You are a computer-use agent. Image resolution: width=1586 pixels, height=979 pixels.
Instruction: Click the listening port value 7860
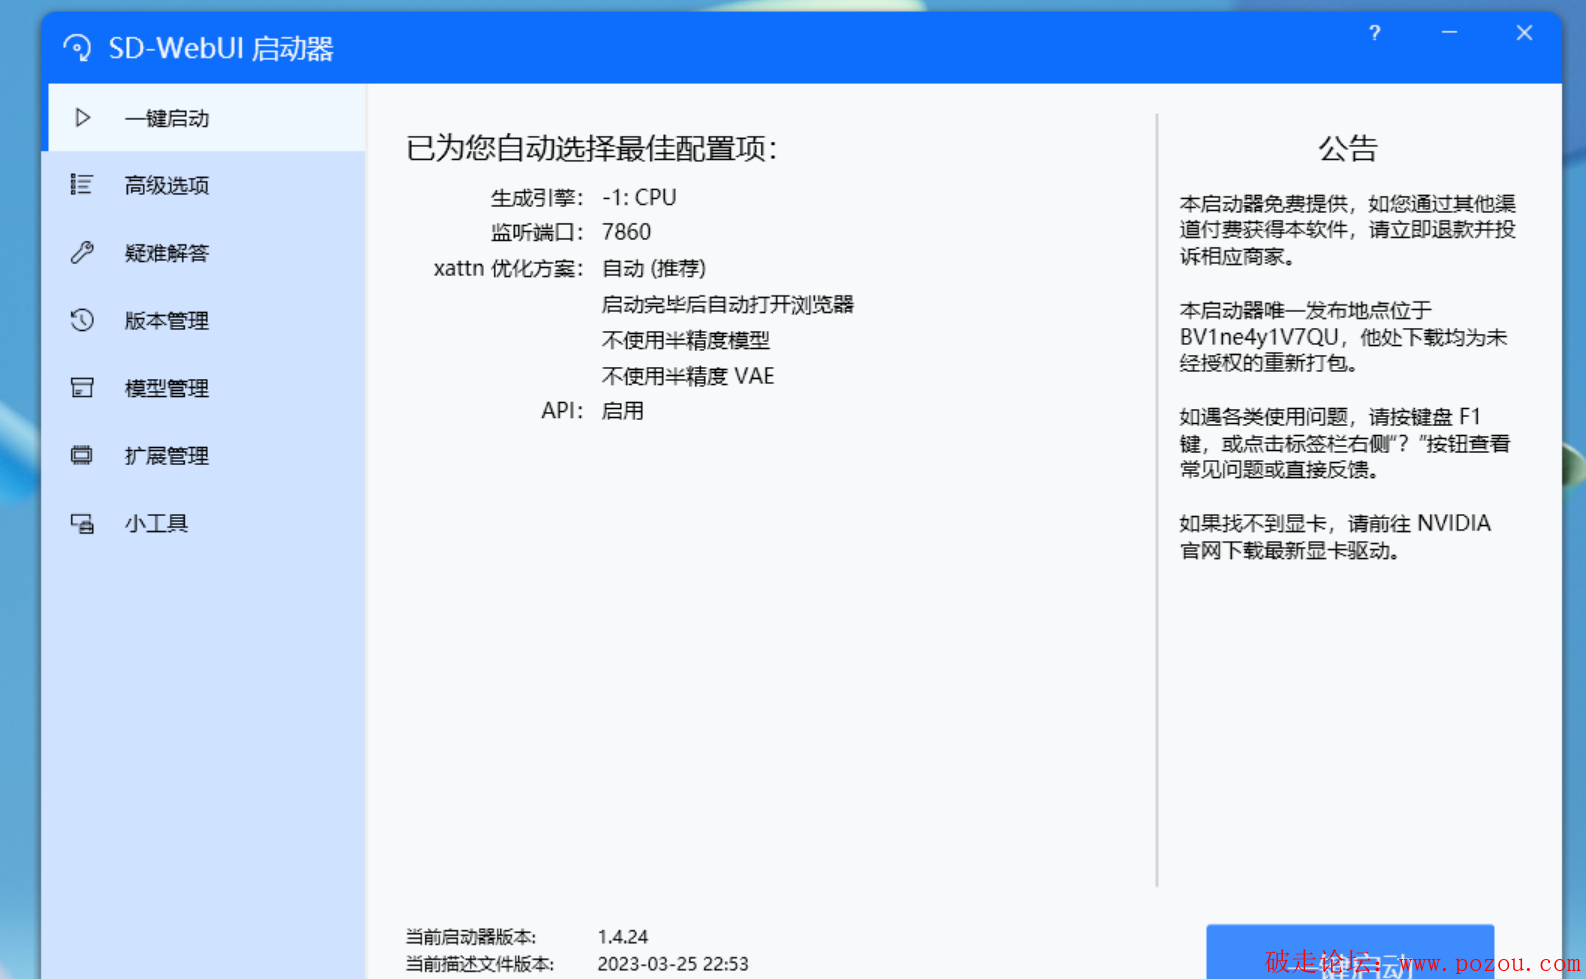pyautogui.click(x=626, y=232)
